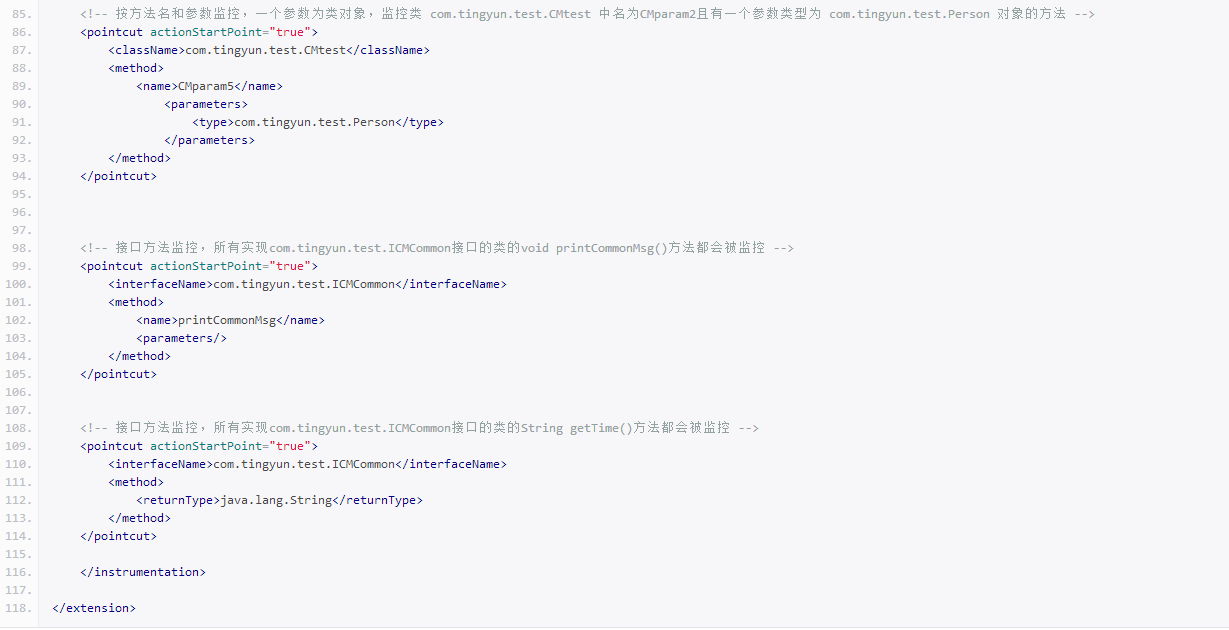Click the closing </instrumentation> tag

[x=143, y=572]
